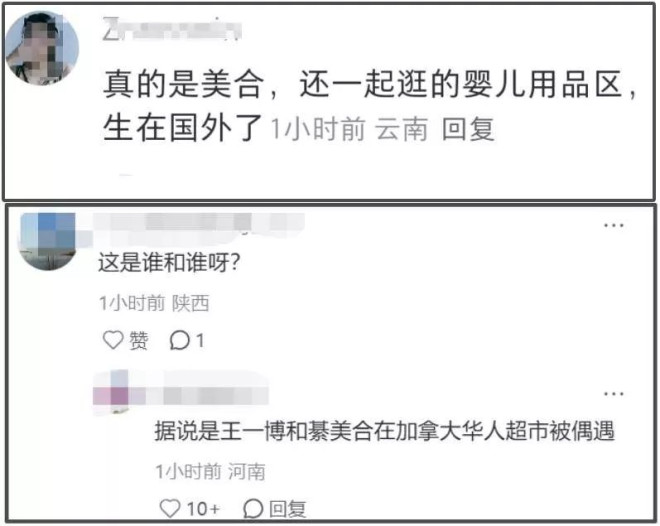Select the comment text 这是谁和谁呀?

coord(169,263)
